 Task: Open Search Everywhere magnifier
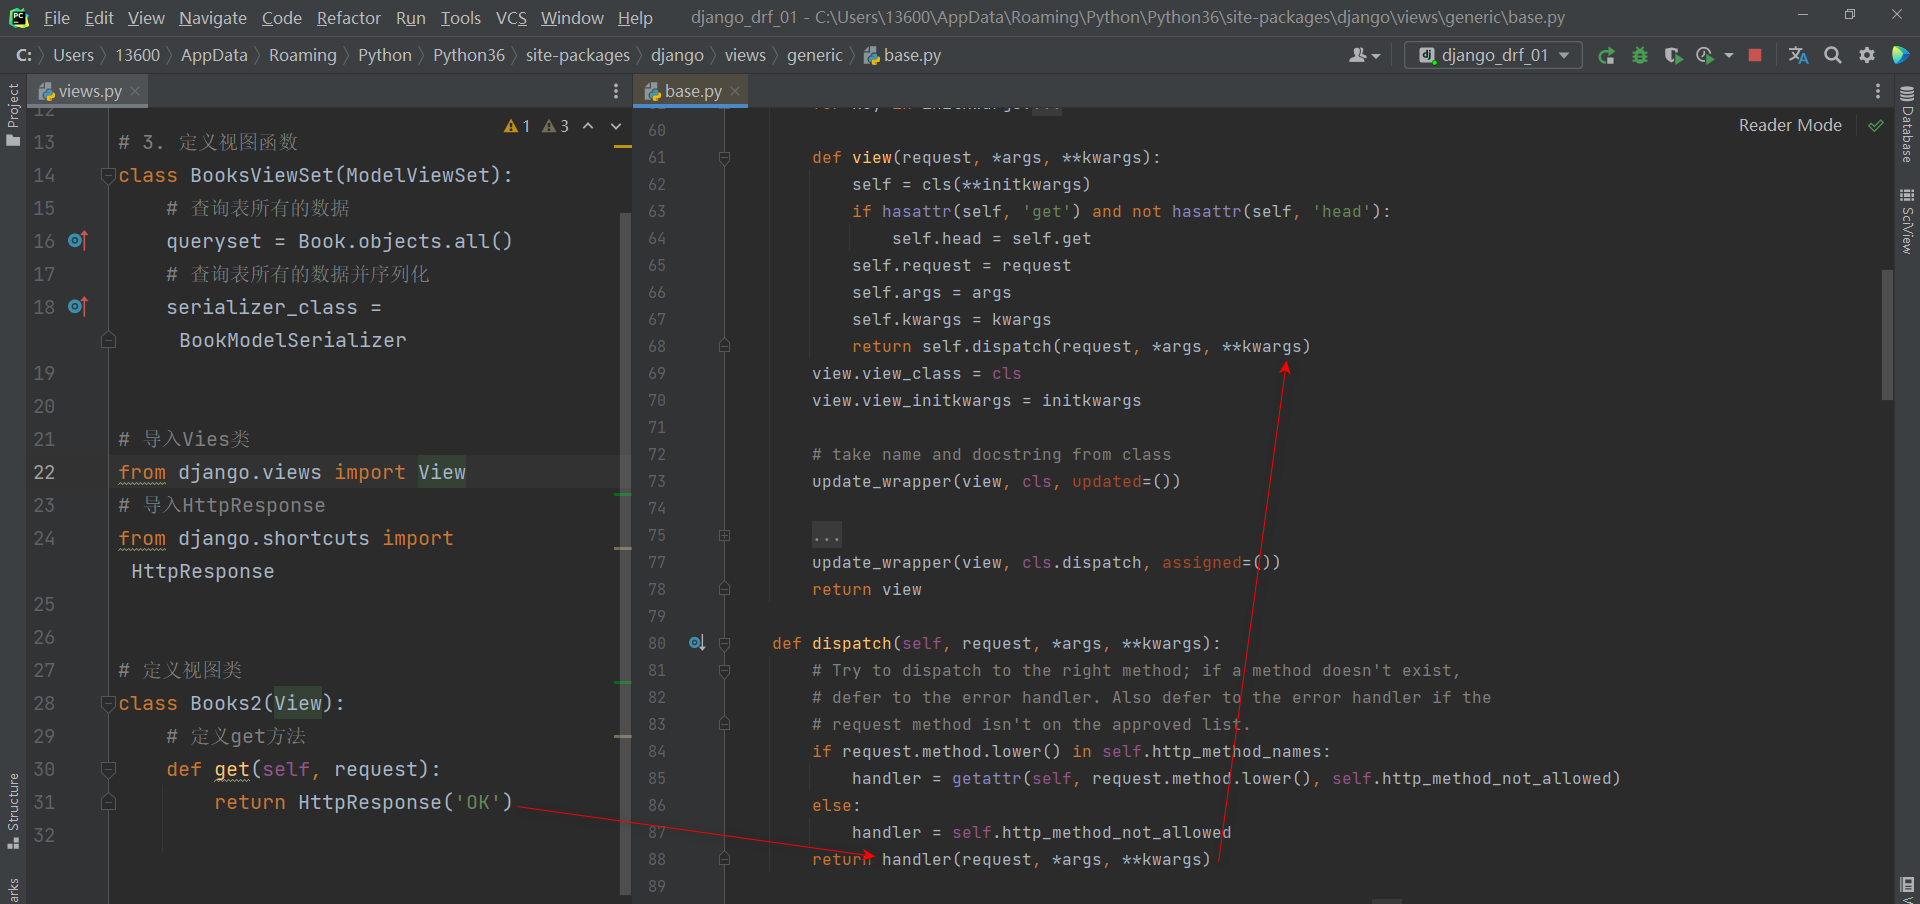[1832, 56]
